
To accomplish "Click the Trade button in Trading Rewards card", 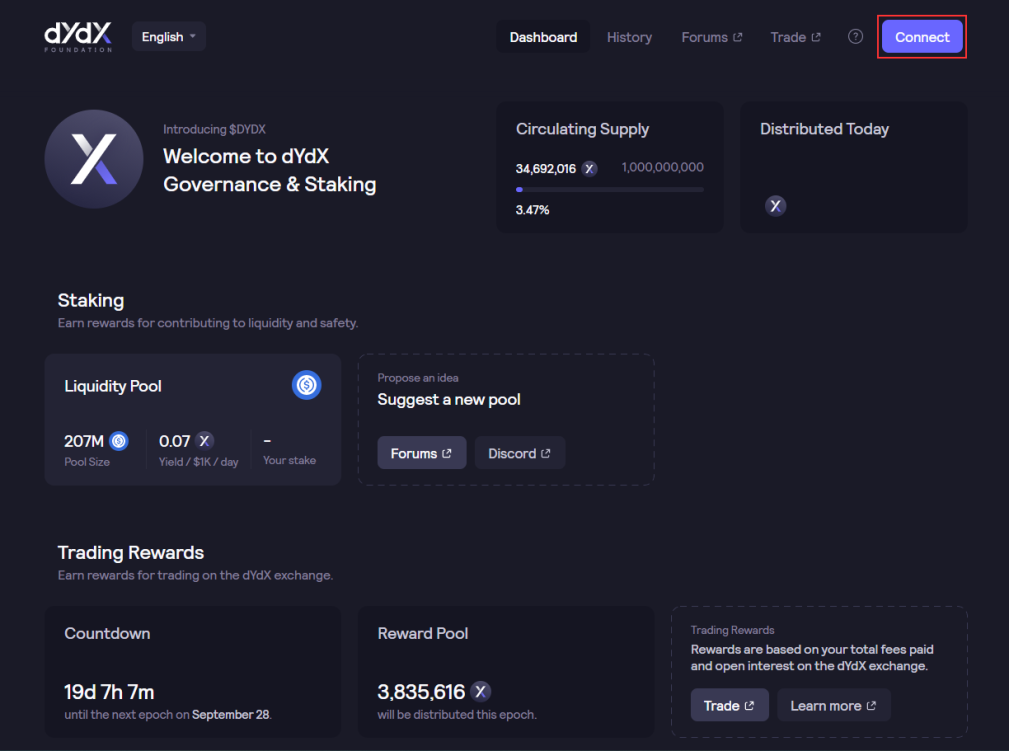I will pyautogui.click(x=729, y=705).
